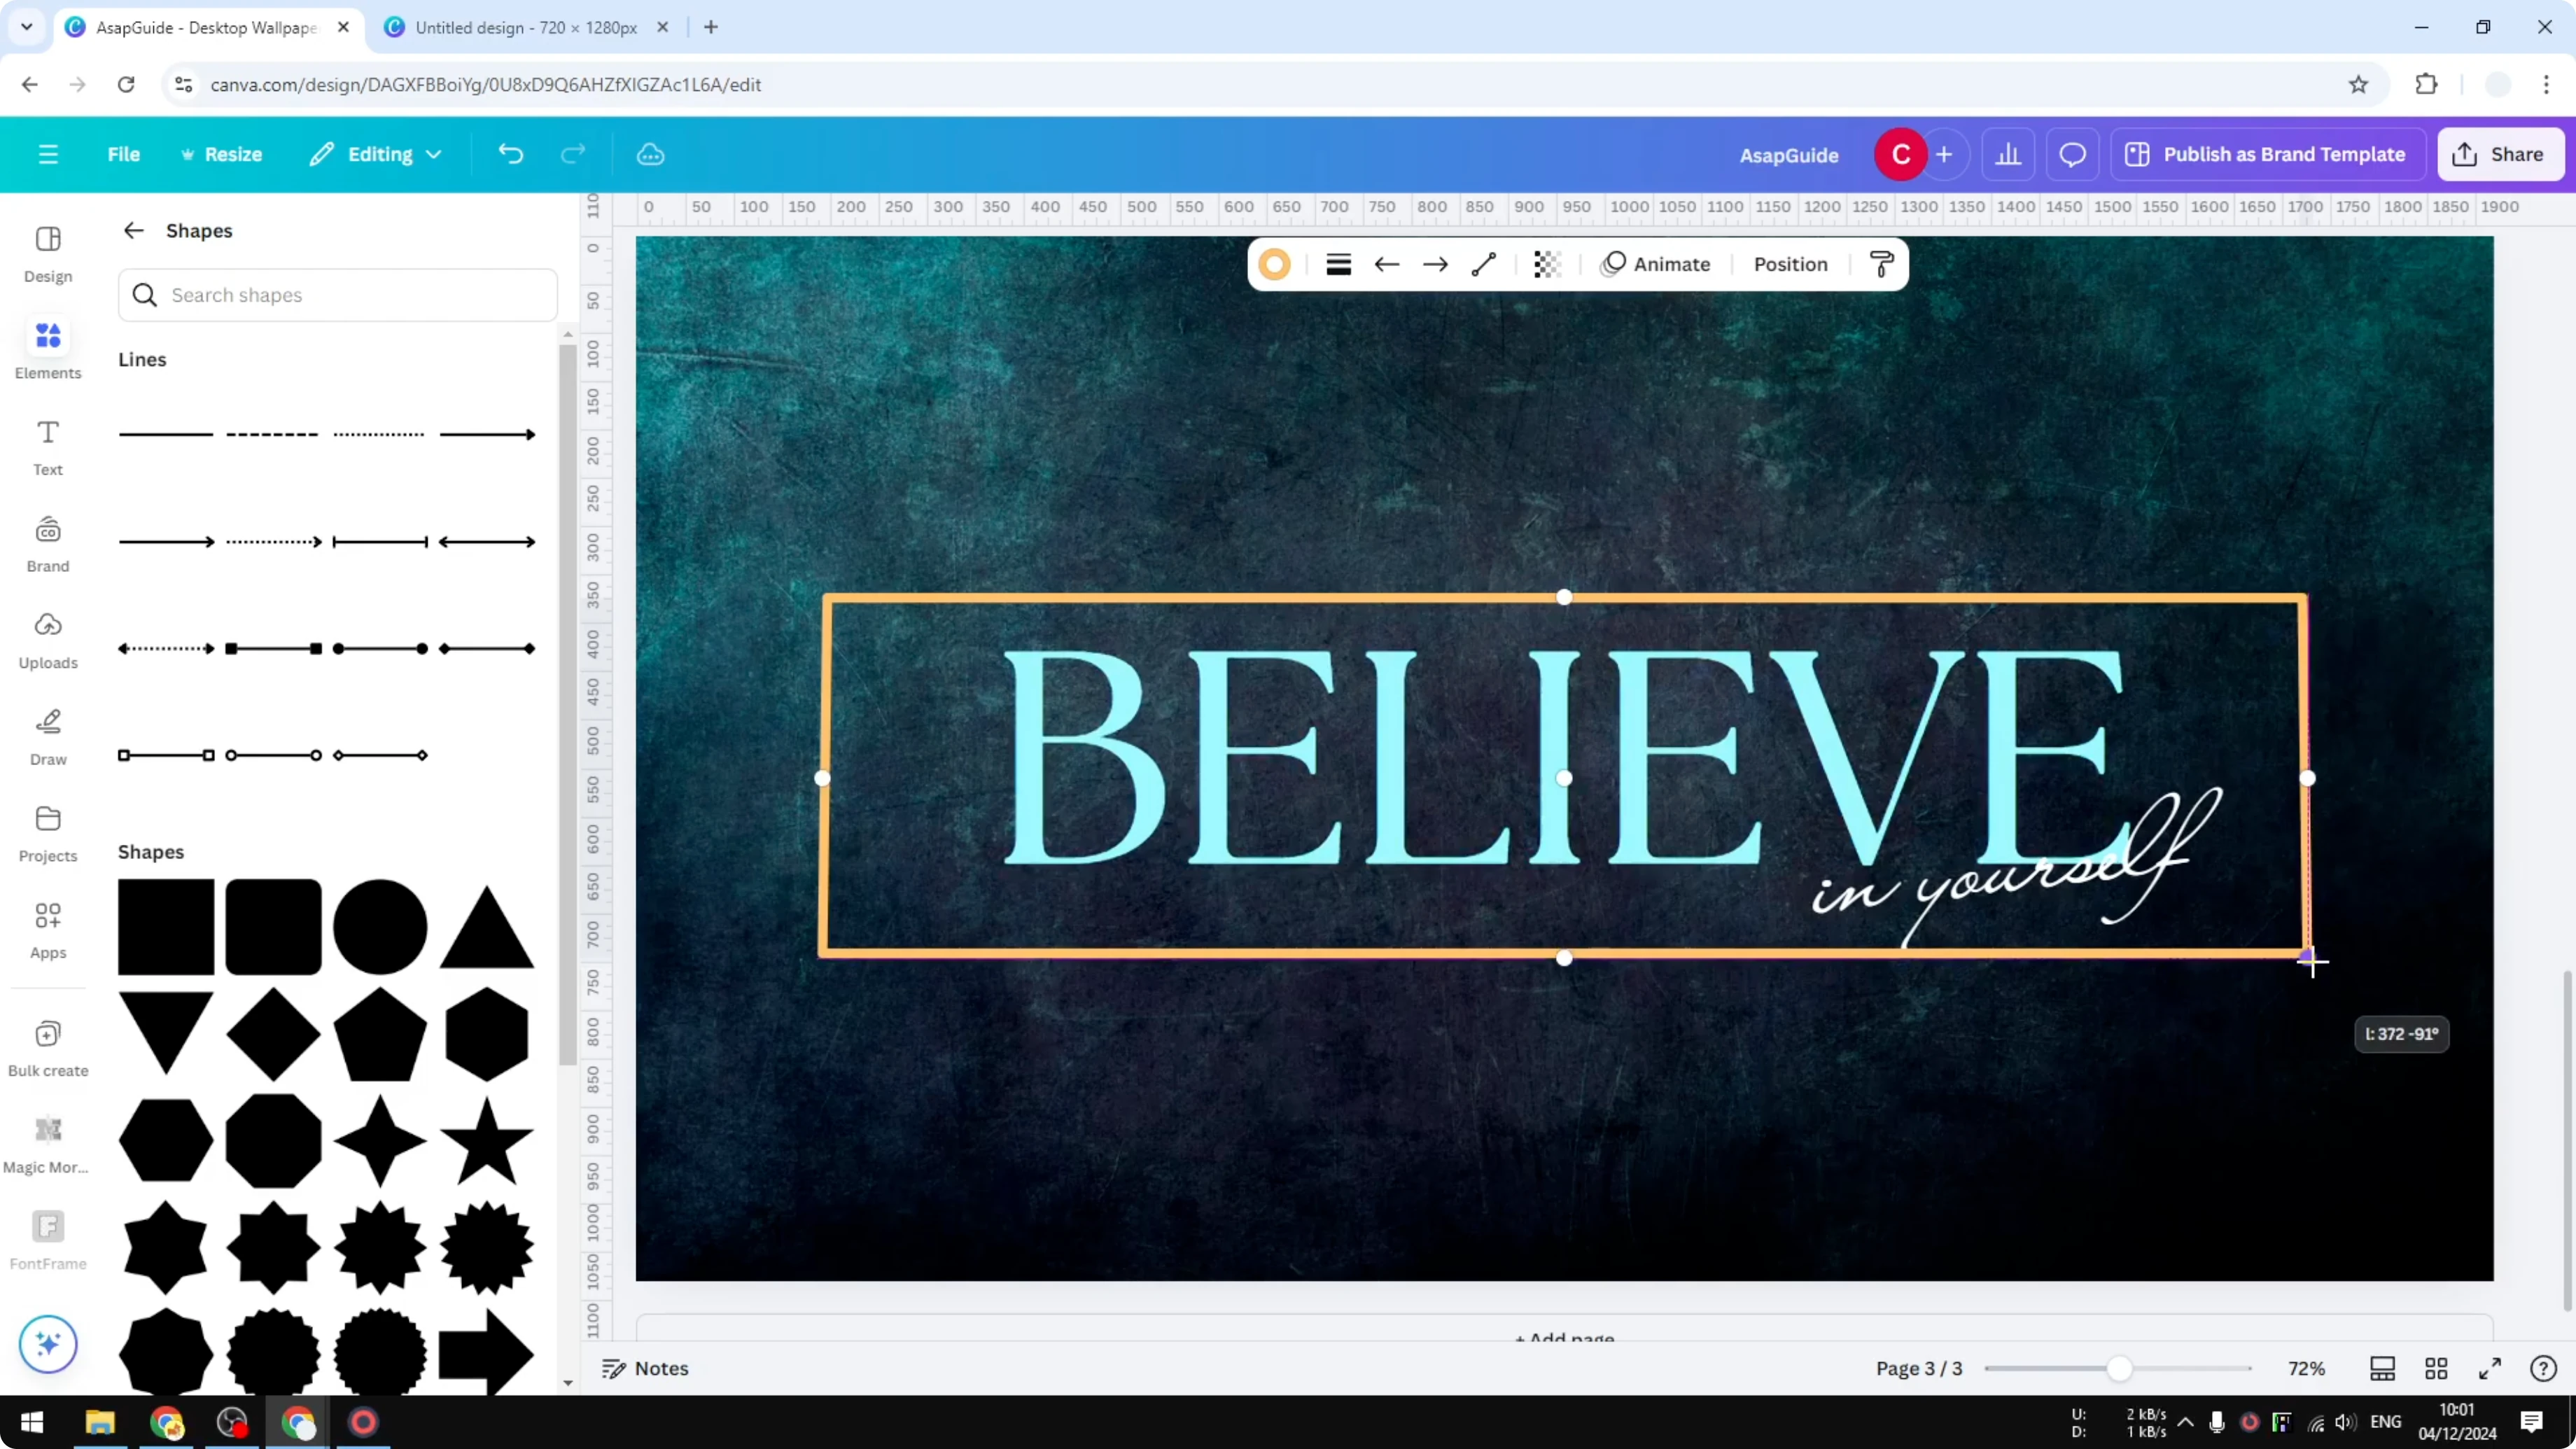
Task: Open the browser tab search chevron
Action: pyautogui.click(x=26, y=27)
